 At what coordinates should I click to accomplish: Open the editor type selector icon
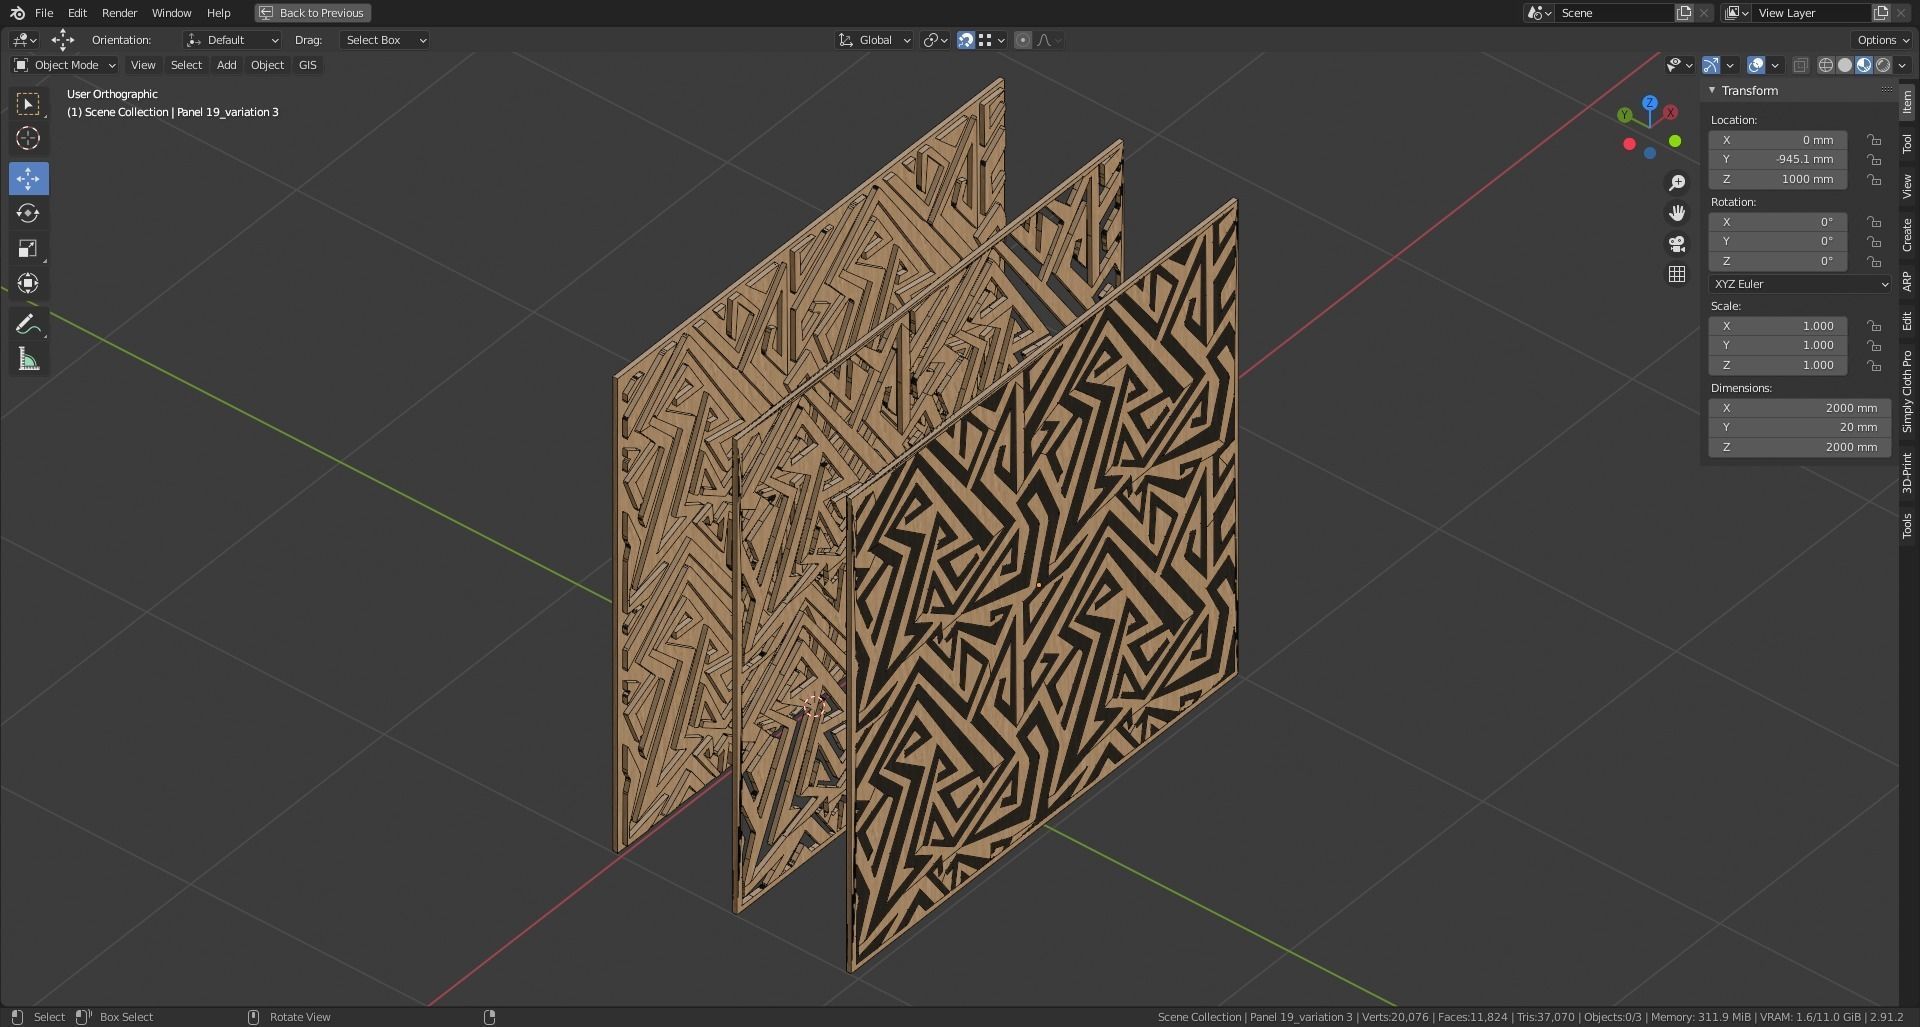(x=24, y=40)
